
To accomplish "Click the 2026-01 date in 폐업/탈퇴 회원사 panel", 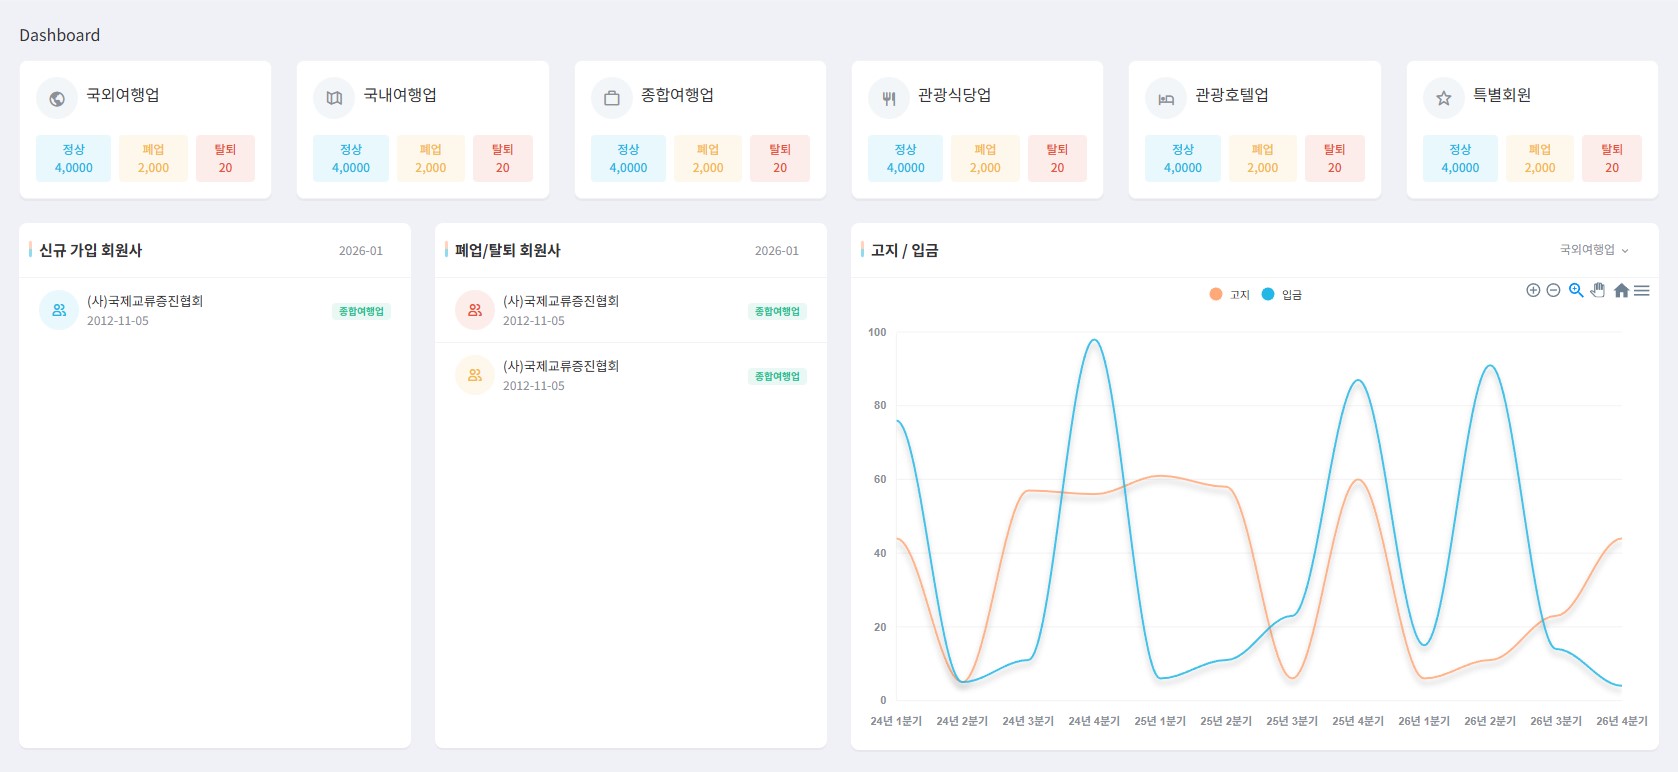I will tap(777, 251).
